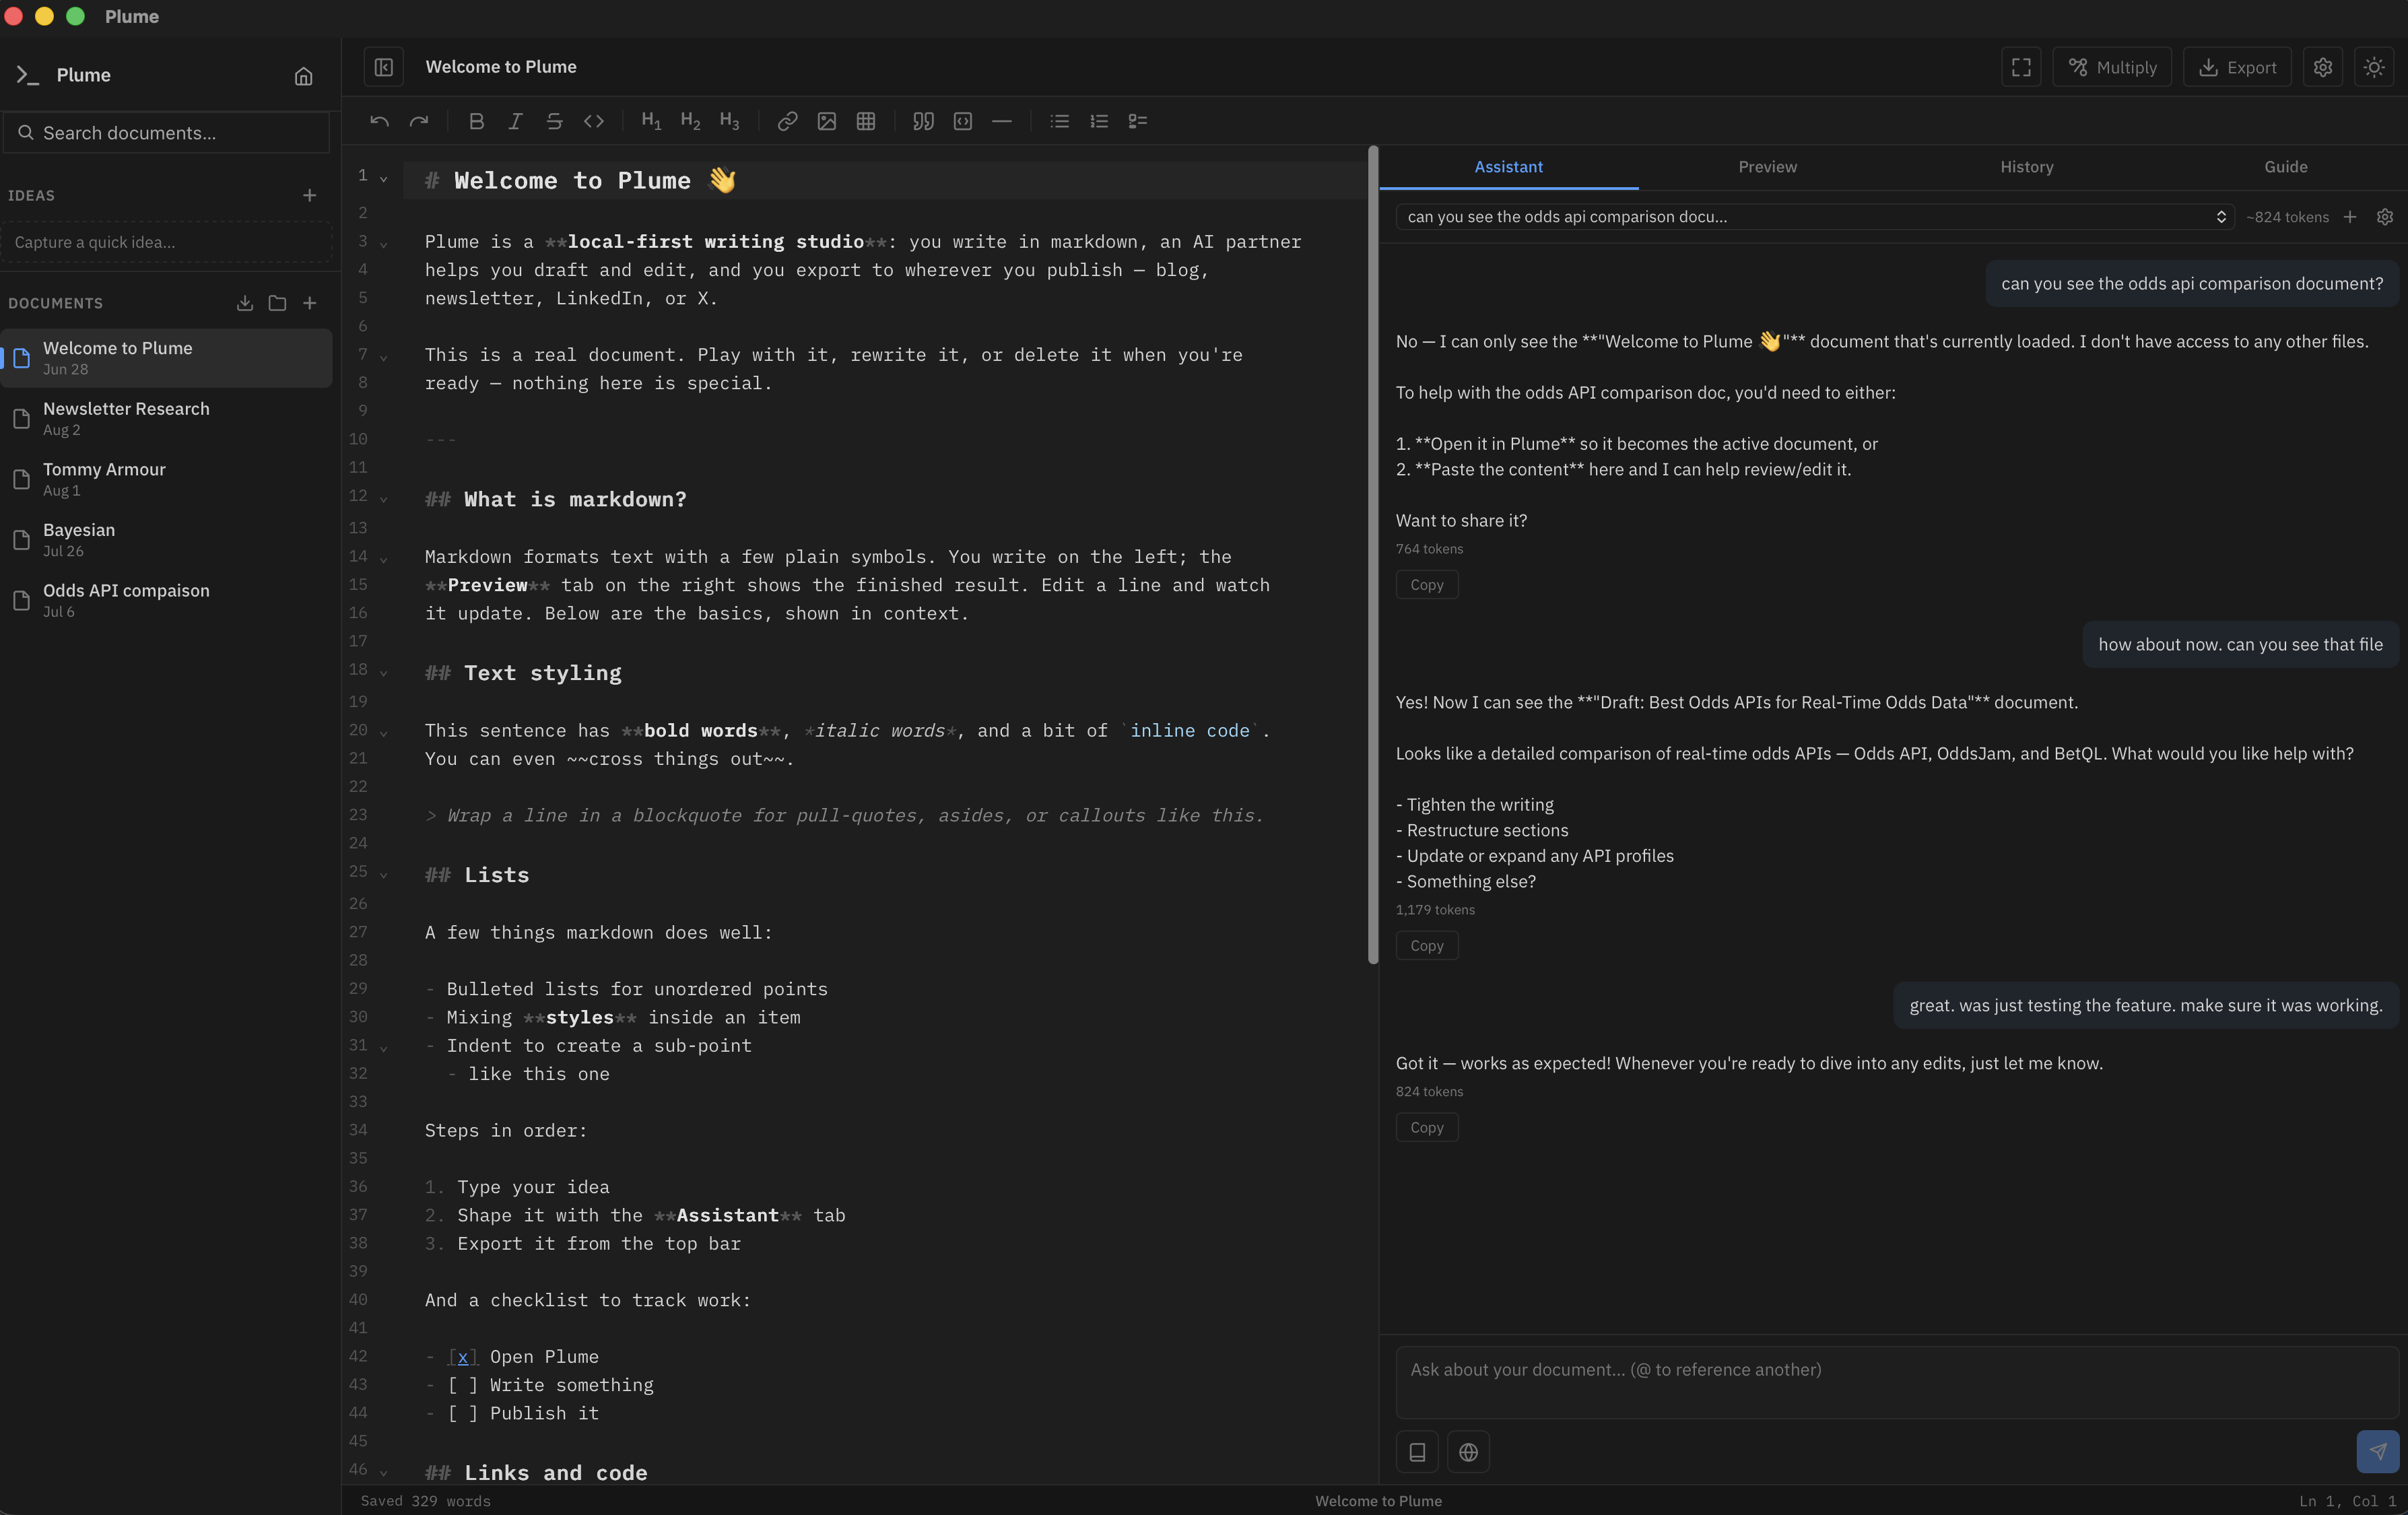The image size is (2408, 1515).
Task: Switch to the Guide tab
Action: click(x=2285, y=167)
